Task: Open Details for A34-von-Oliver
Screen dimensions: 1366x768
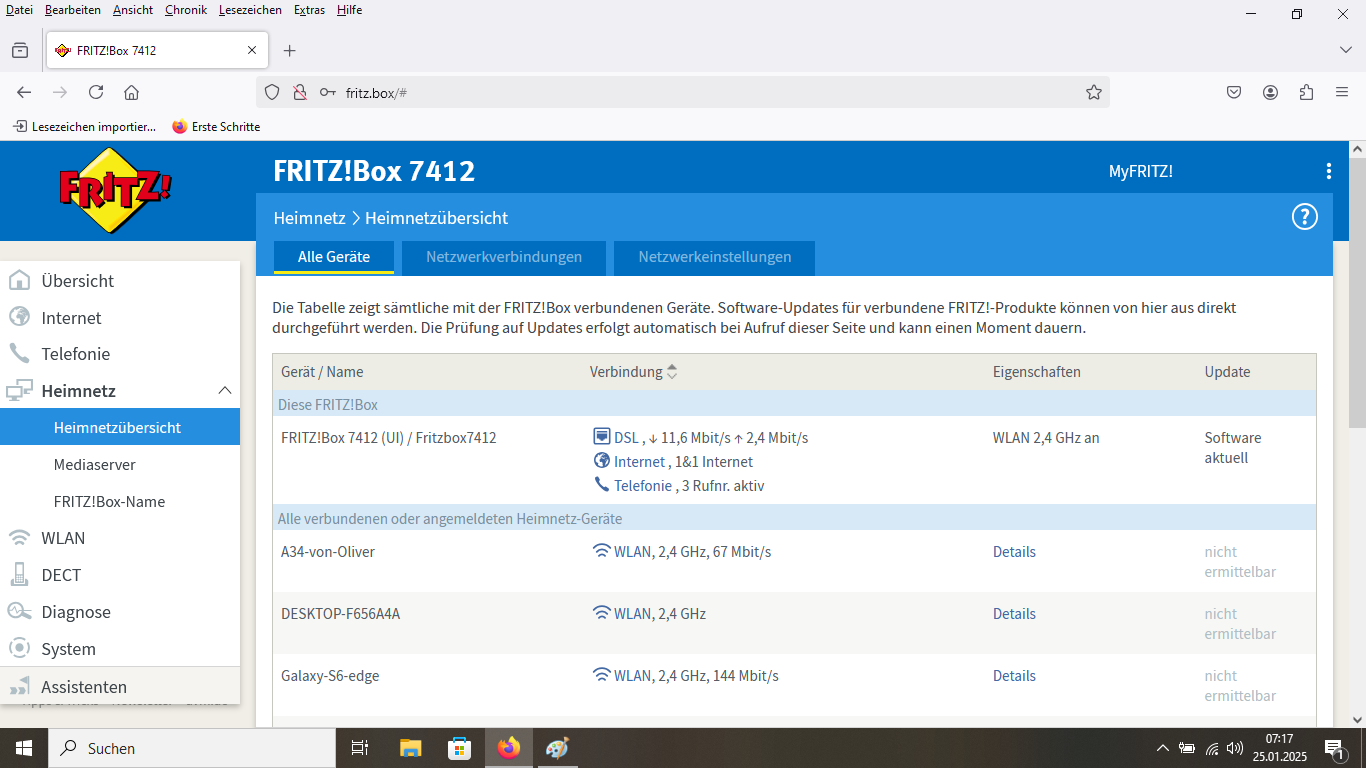Action: tap(1014, 552)
